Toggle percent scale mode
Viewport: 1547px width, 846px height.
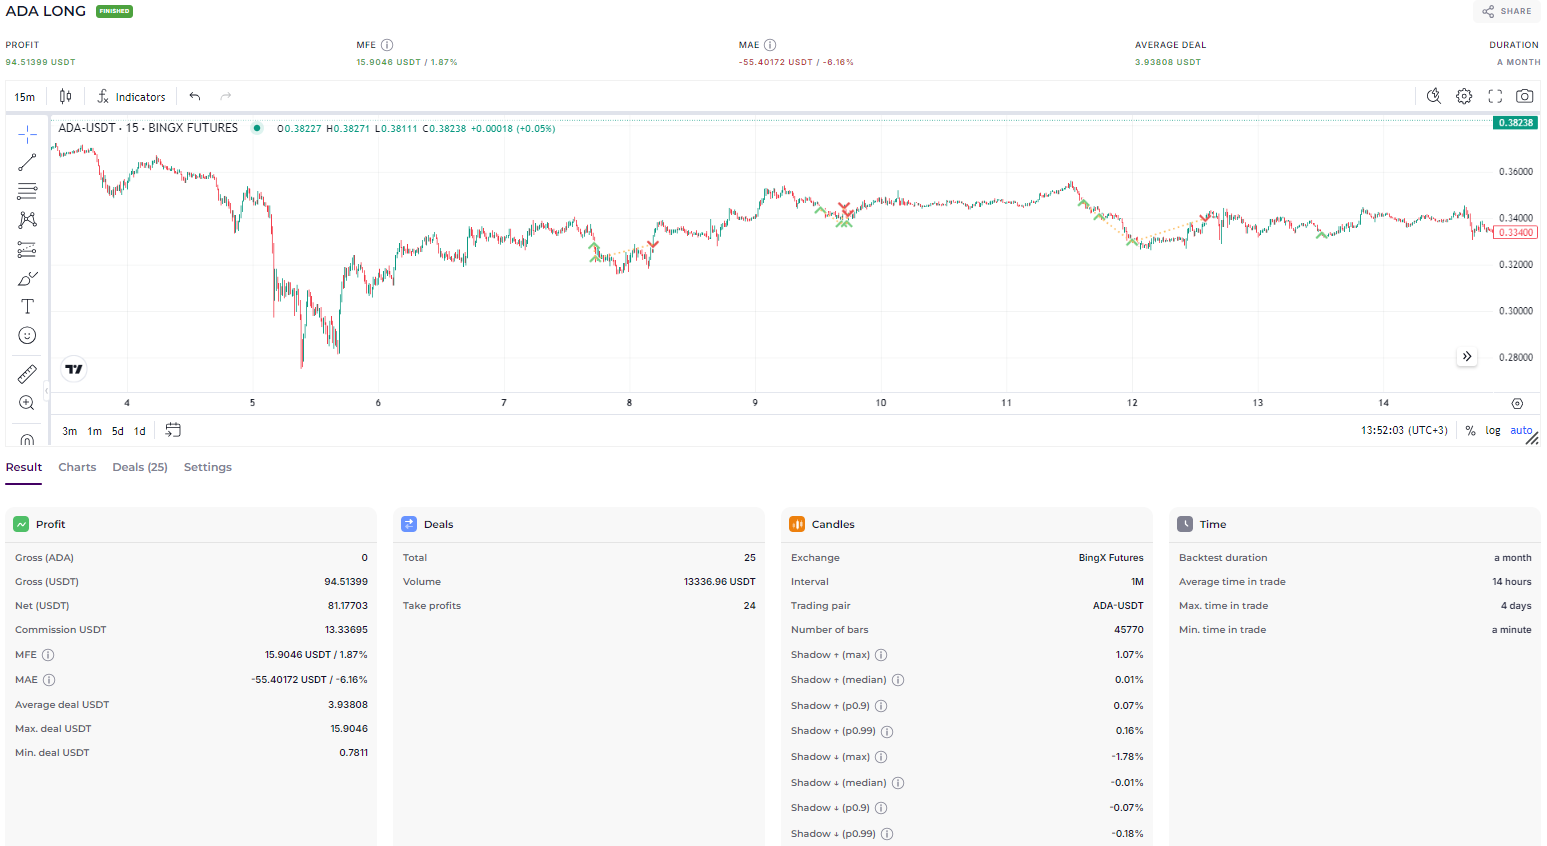(x=1470, y=431)
